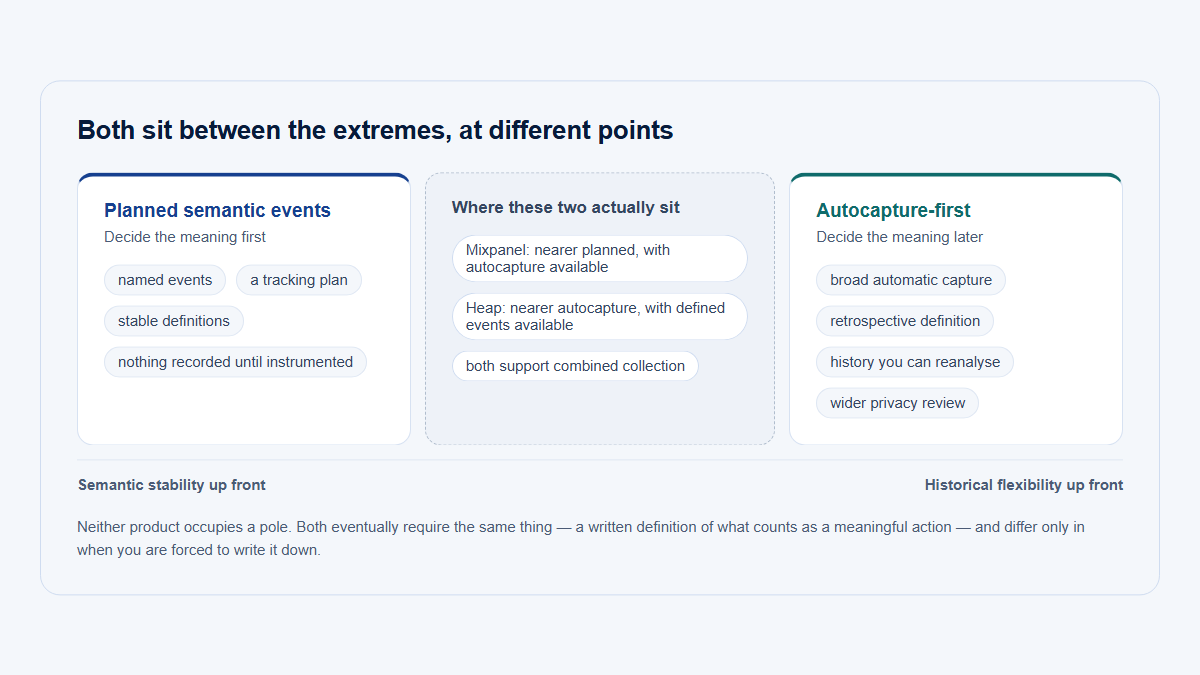Click 'both support combined collection' chip
Viewport: 1200px width, 675px height.
click(x=575, y=366)
